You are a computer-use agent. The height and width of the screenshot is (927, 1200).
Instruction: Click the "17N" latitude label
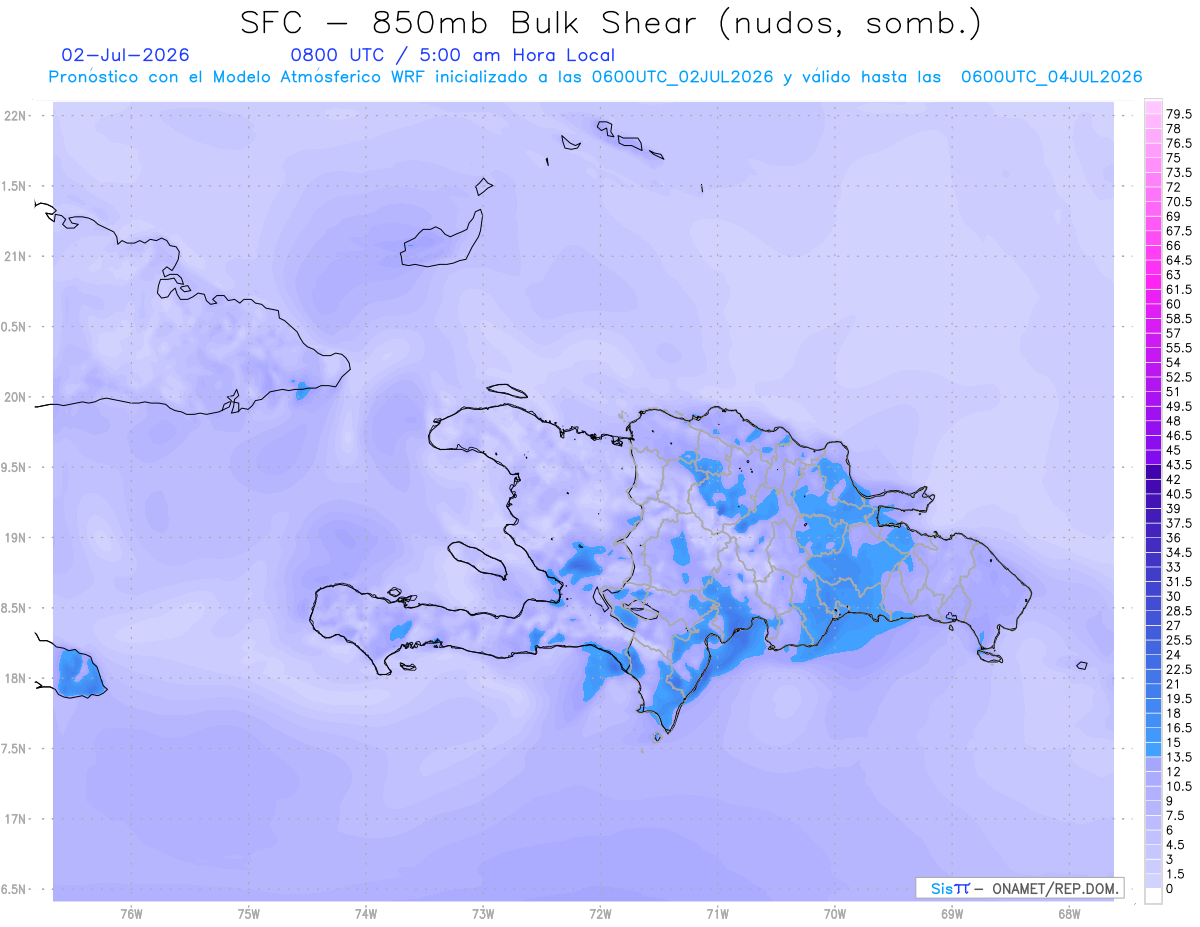tap(15, 819)
